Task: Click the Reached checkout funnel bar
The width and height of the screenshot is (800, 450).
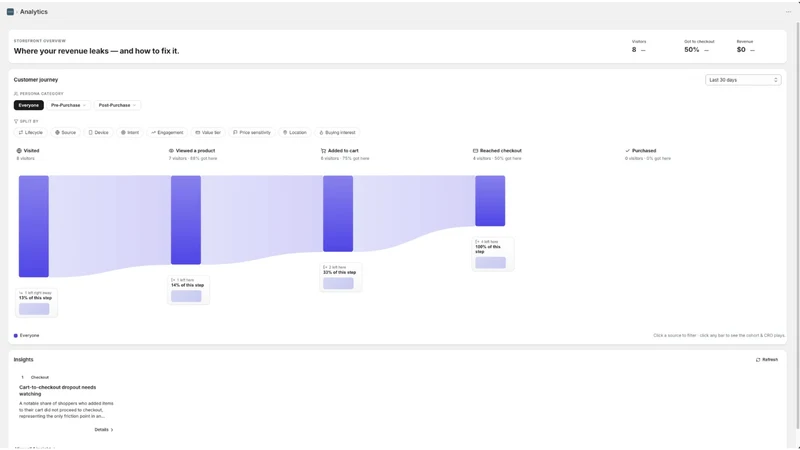Action: 490,201
